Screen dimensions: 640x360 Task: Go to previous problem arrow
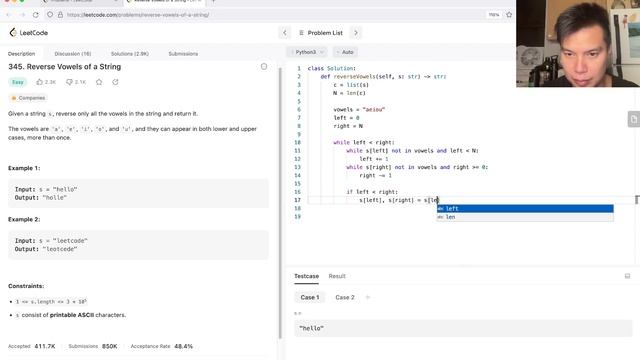pos(285,33)
